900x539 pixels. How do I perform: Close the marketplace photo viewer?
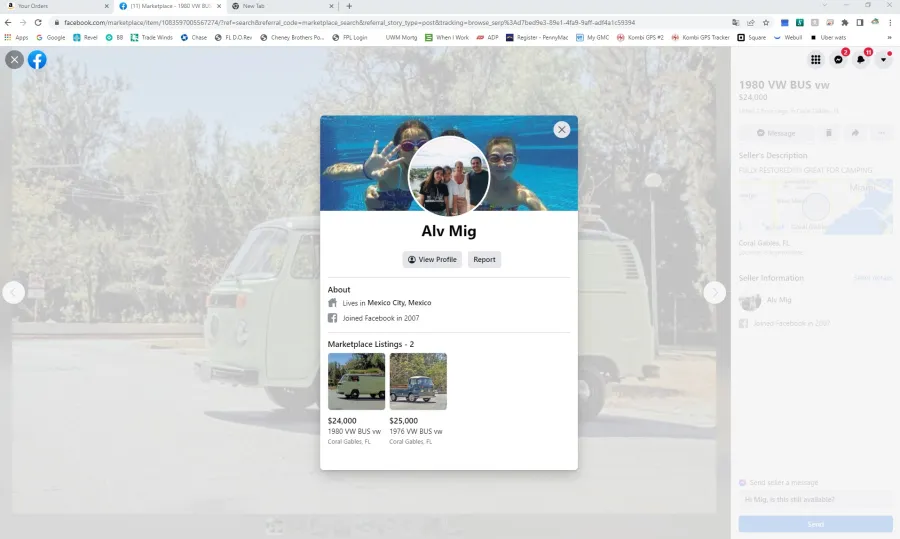tap(14, 60)
